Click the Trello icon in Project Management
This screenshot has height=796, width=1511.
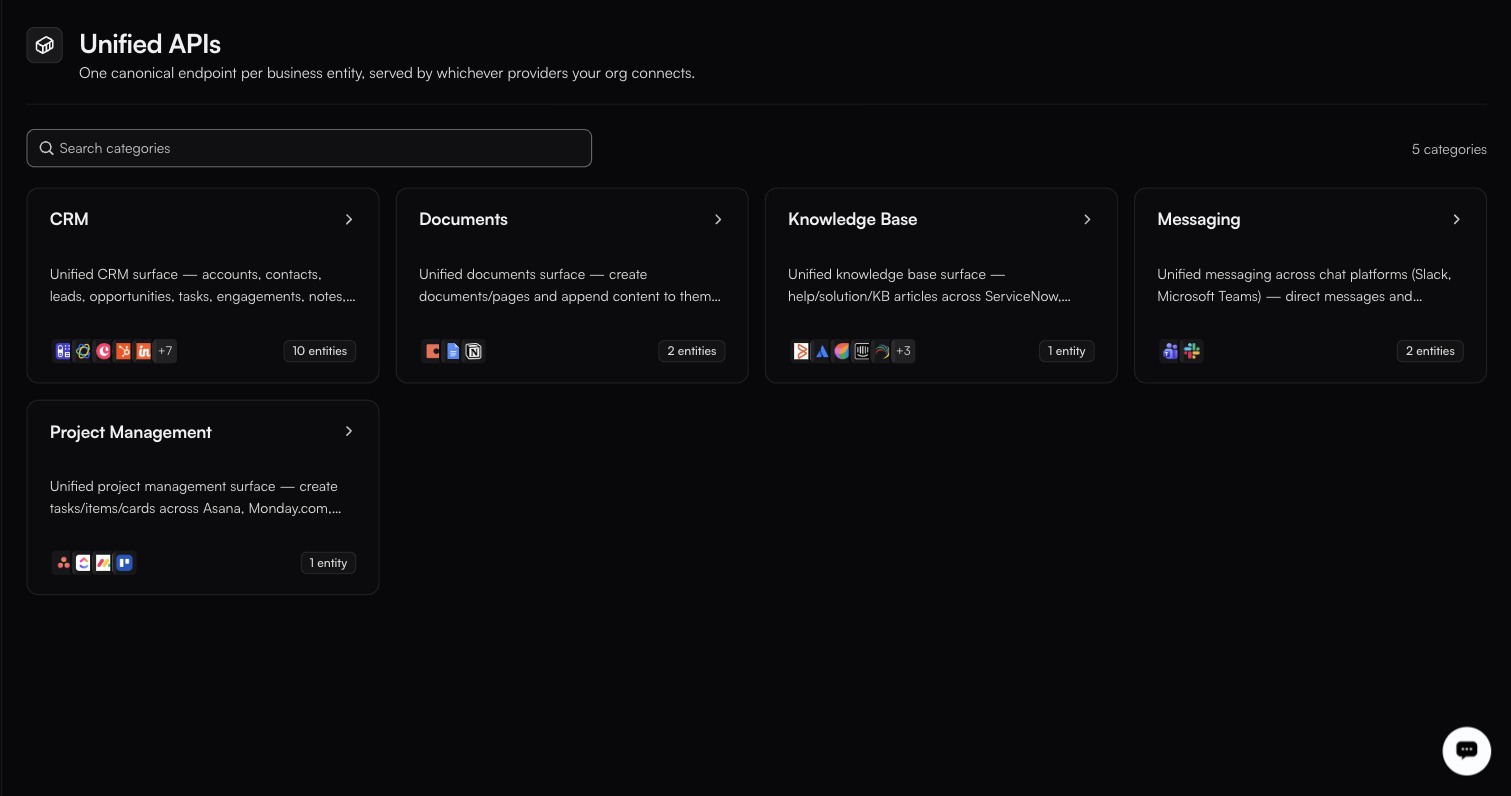point(124,563)
